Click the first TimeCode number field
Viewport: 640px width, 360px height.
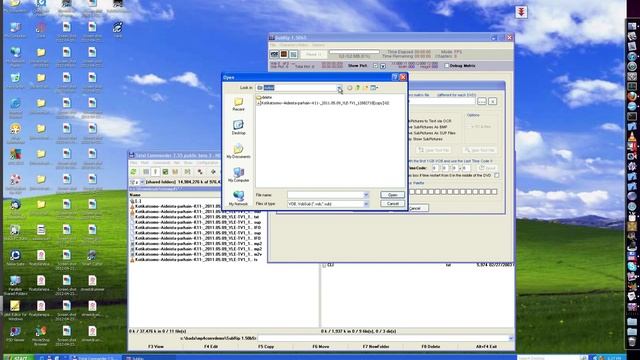point(435,168)
